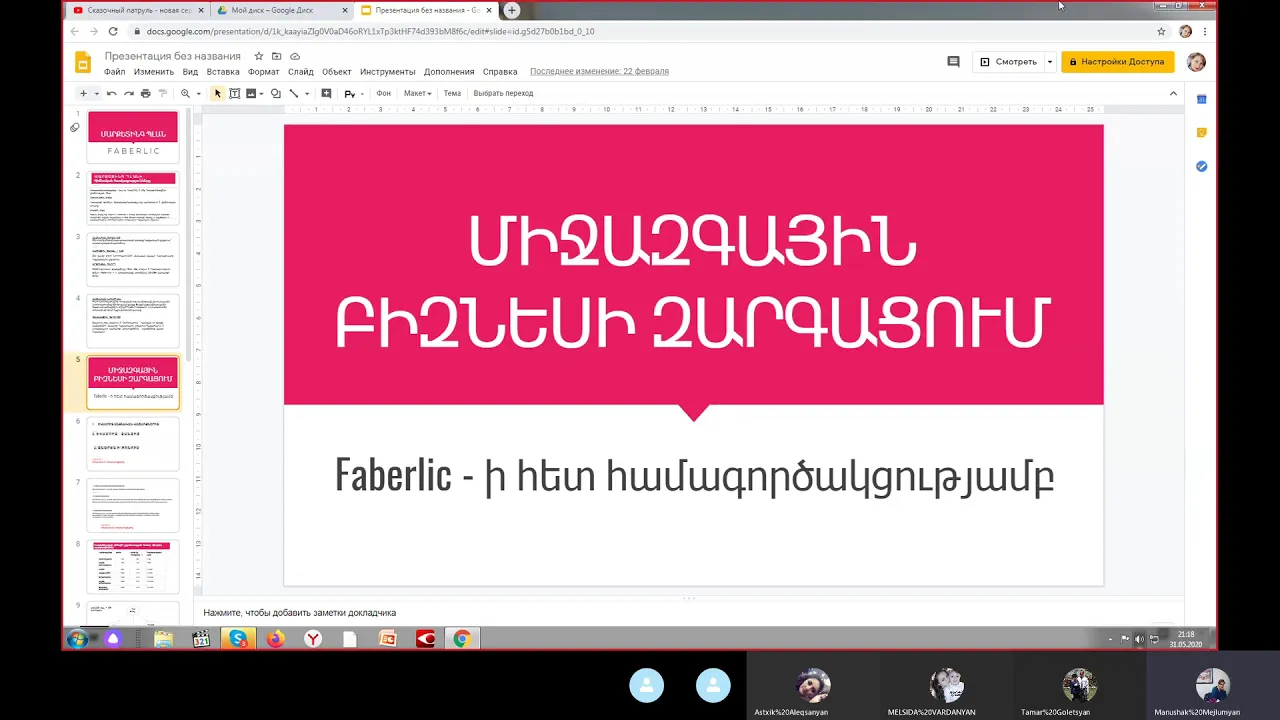Select the text box tool
The image size is (1280, 720).
click(x=234, y=93)
